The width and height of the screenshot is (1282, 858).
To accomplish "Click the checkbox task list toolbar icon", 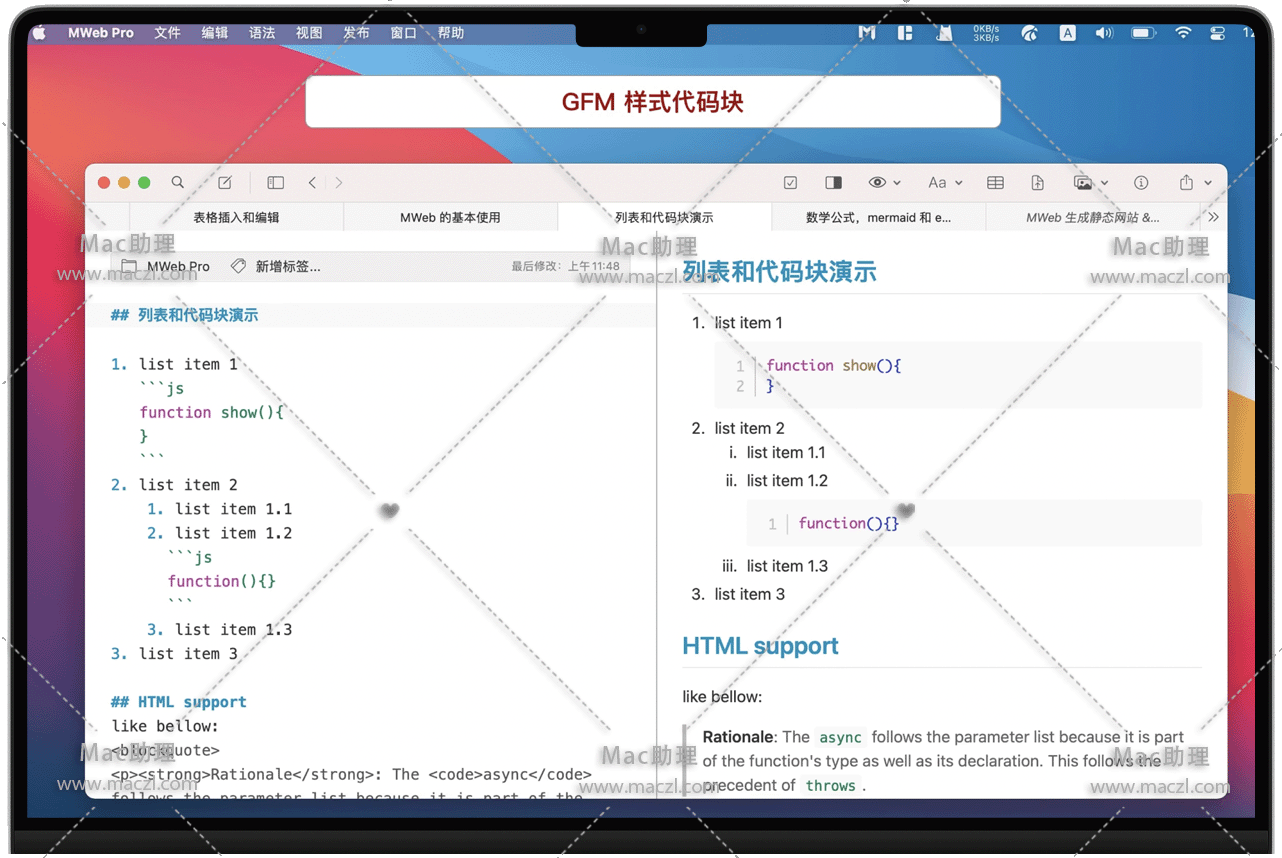I will pos(790,183).
